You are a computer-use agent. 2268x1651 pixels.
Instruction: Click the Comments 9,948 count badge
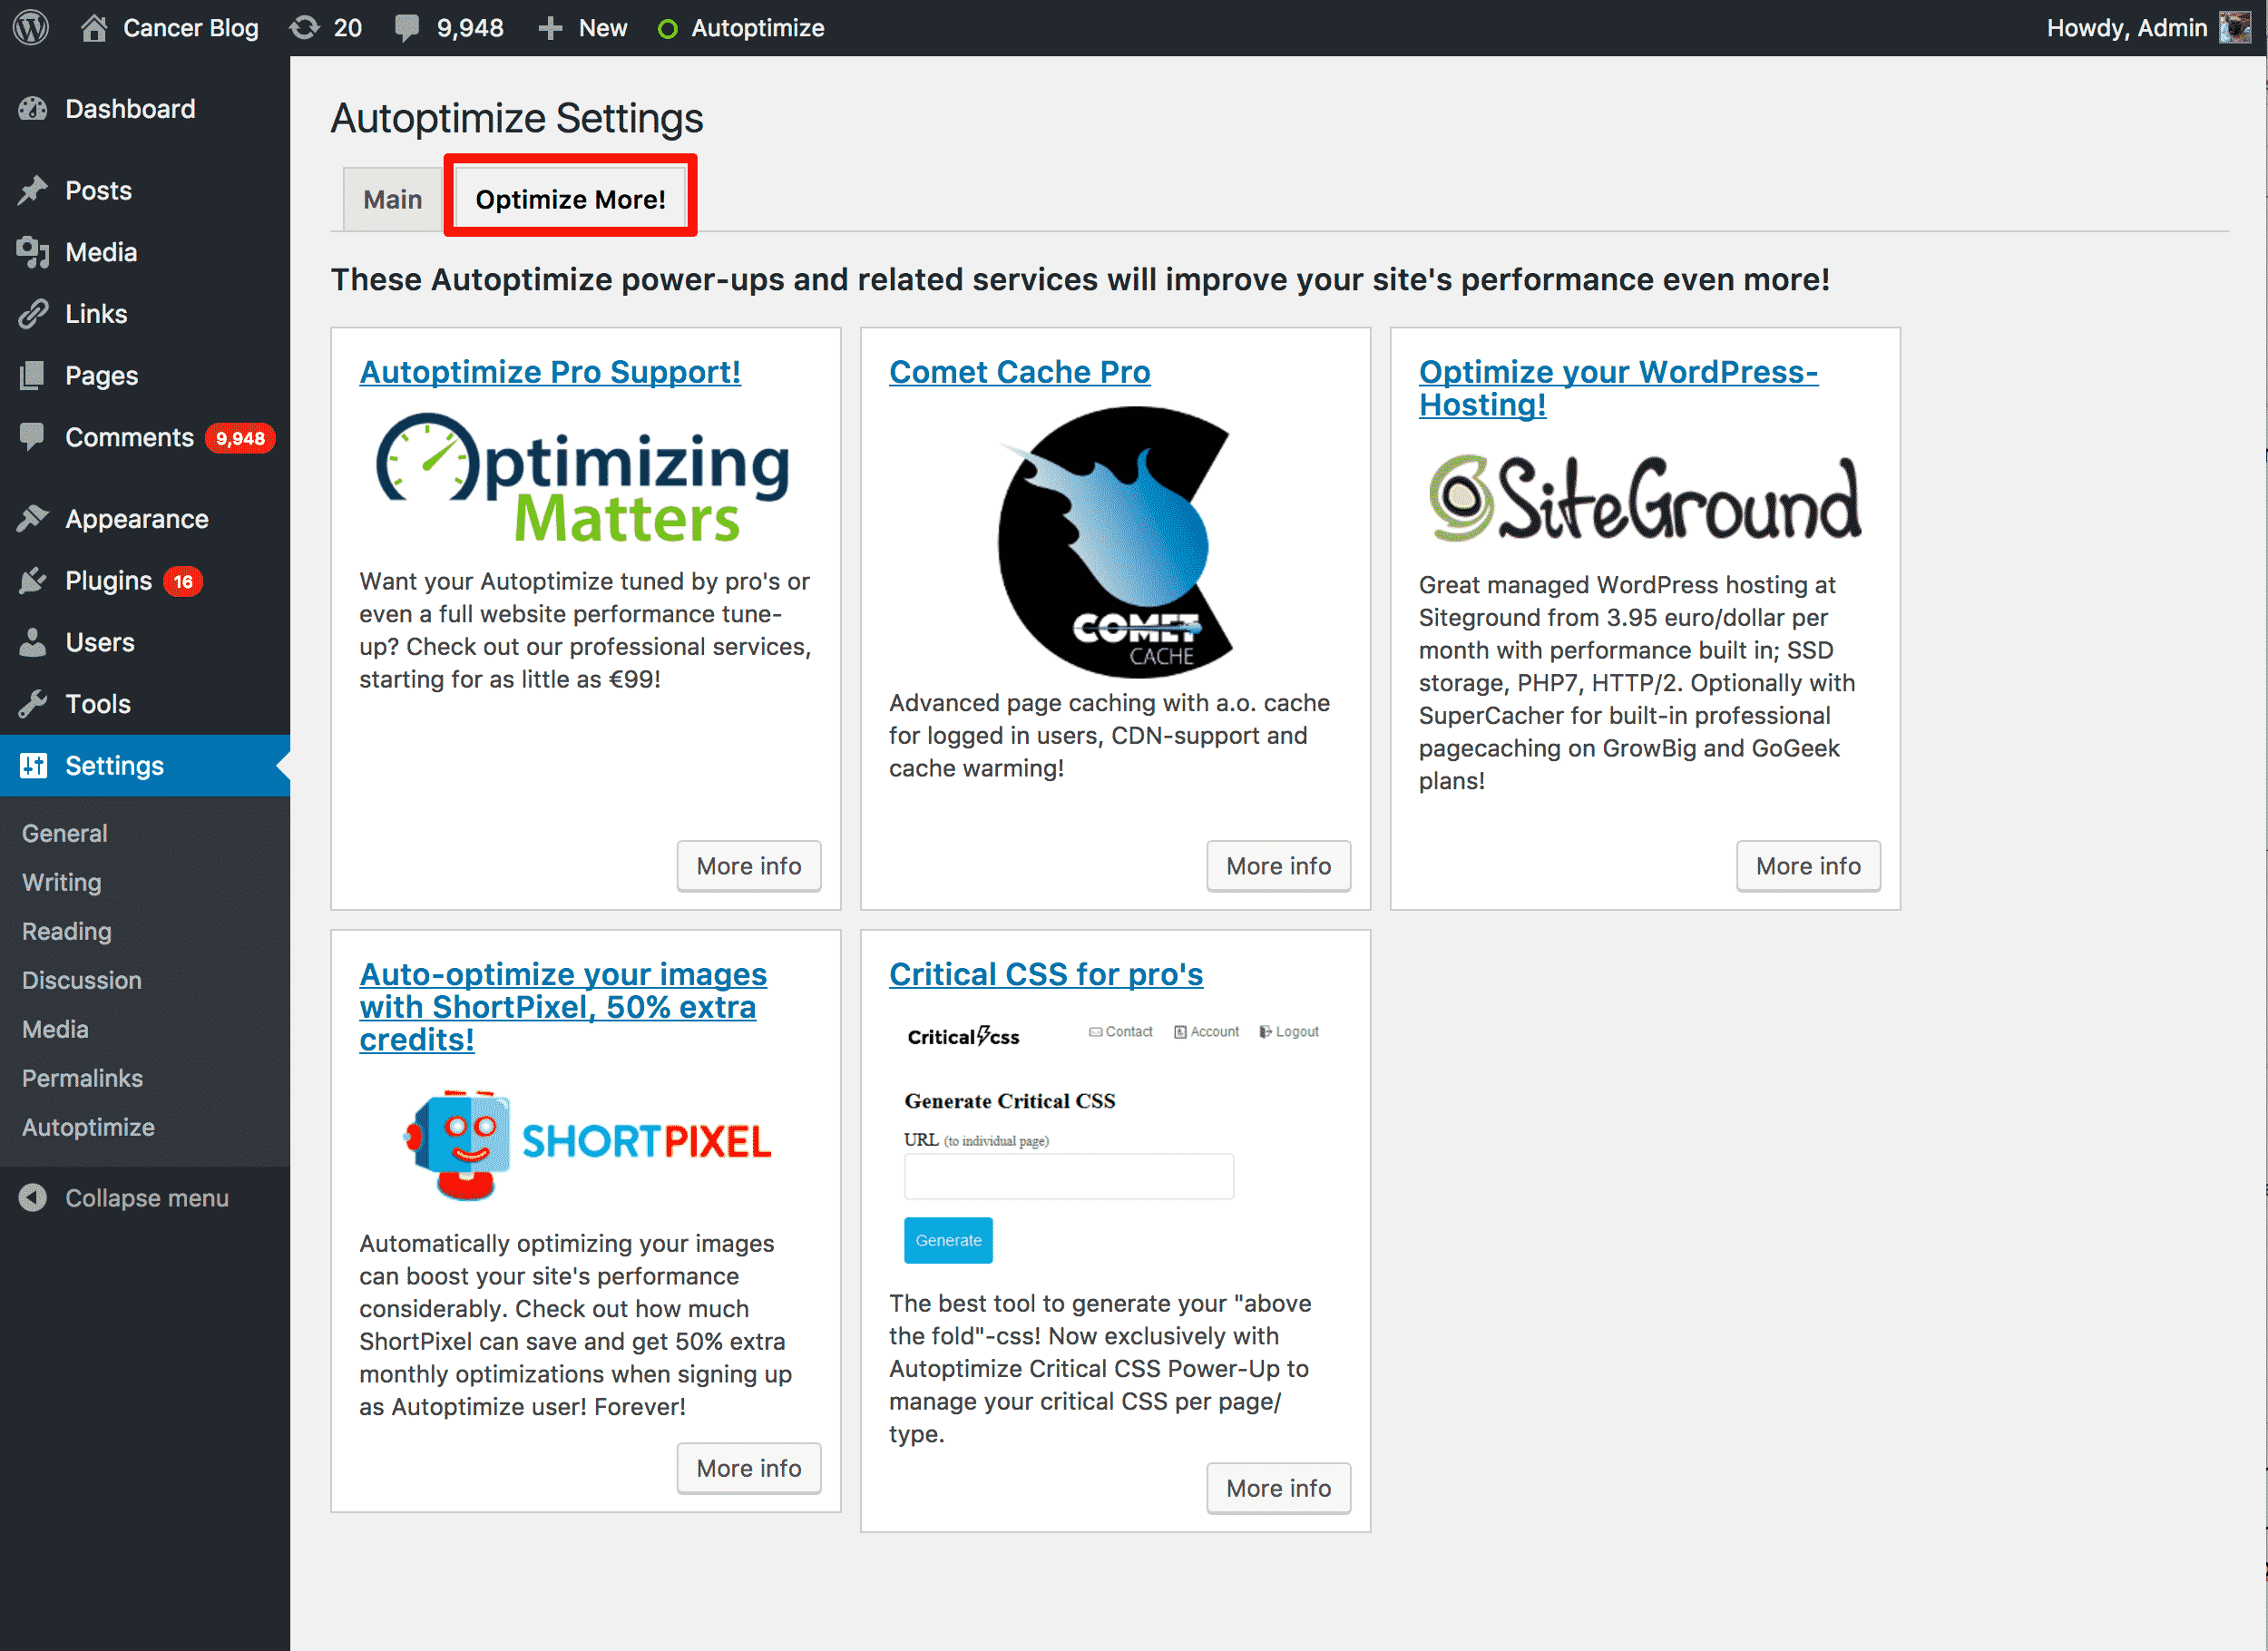click(x=240, y=438)
